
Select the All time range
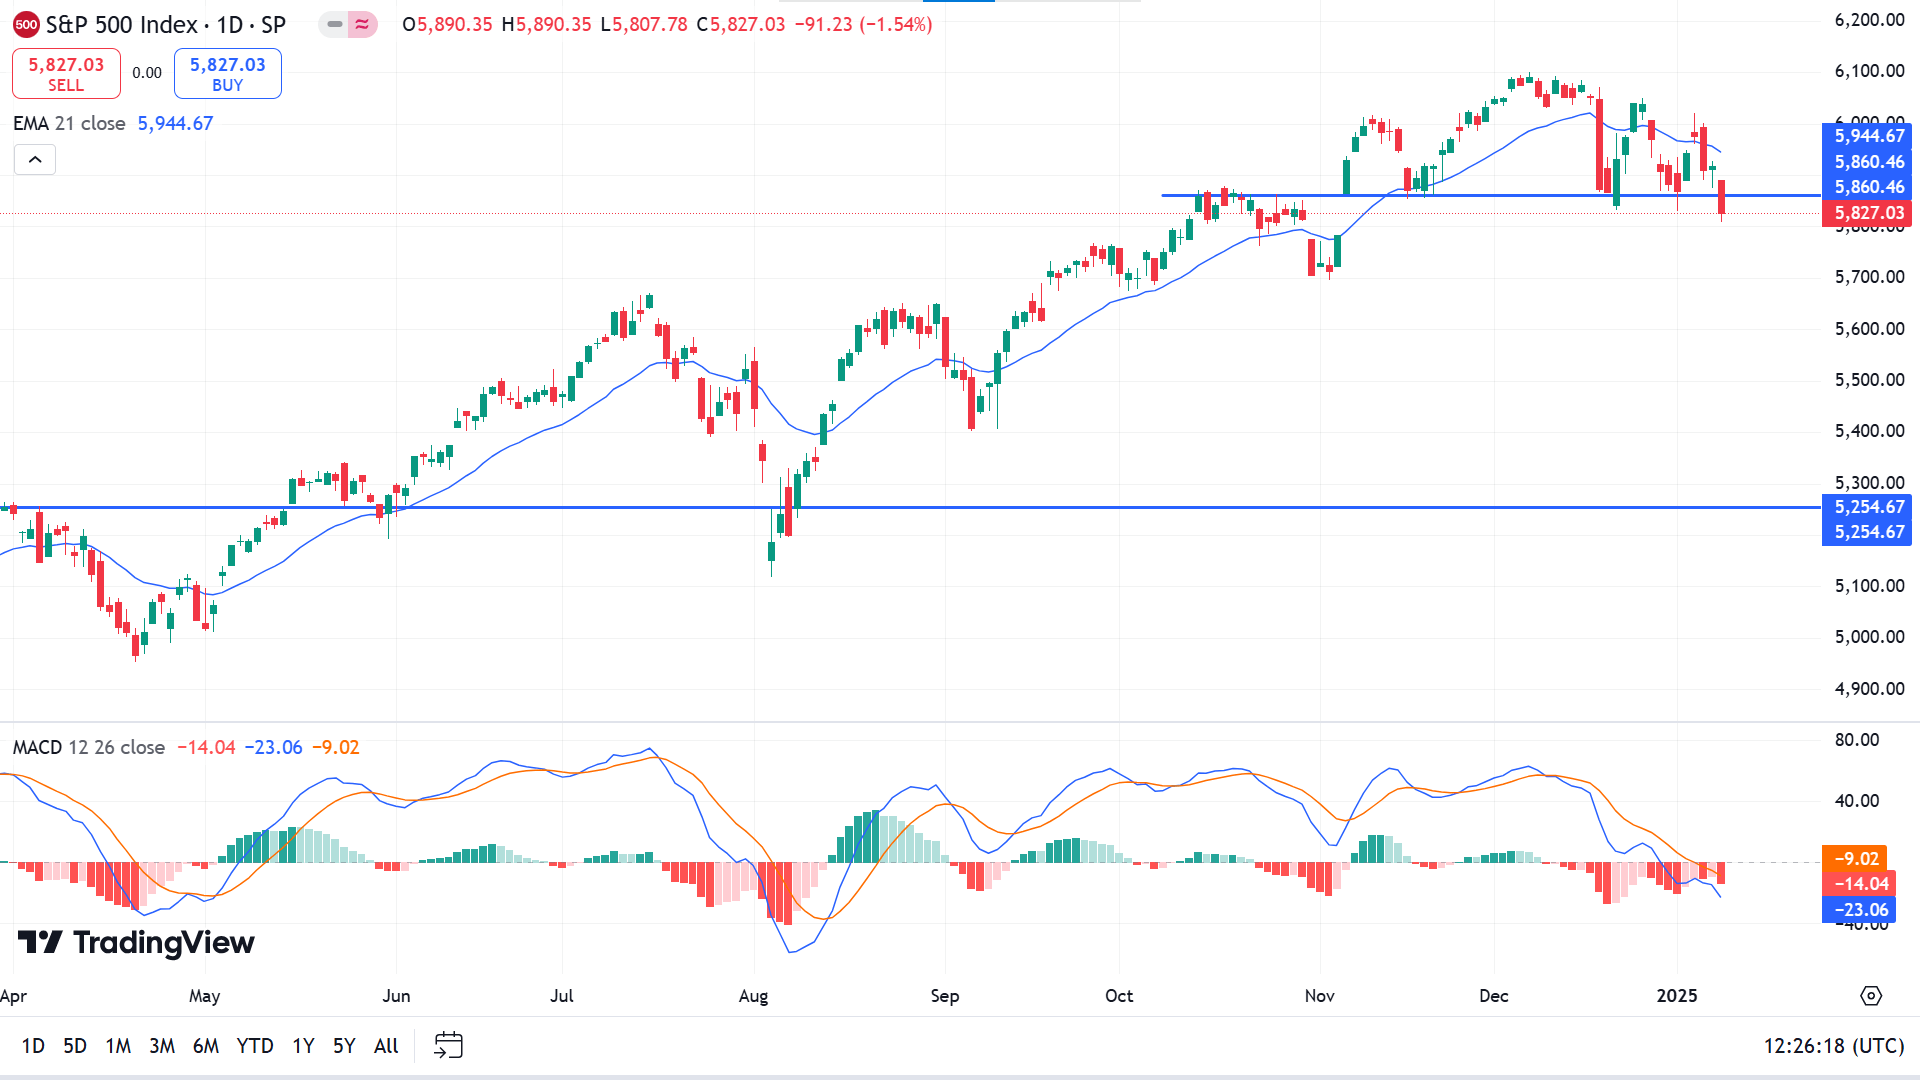pyautogui.click(x=386, y=1046)
